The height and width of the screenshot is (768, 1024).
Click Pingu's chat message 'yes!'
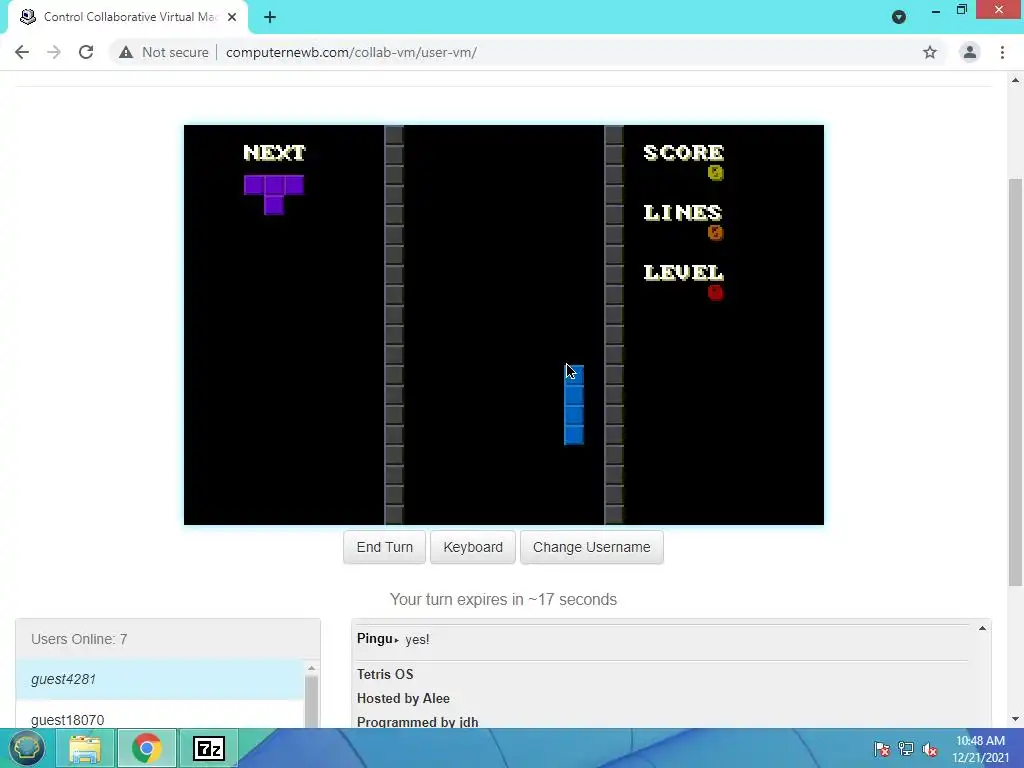(x=417, y=639)
